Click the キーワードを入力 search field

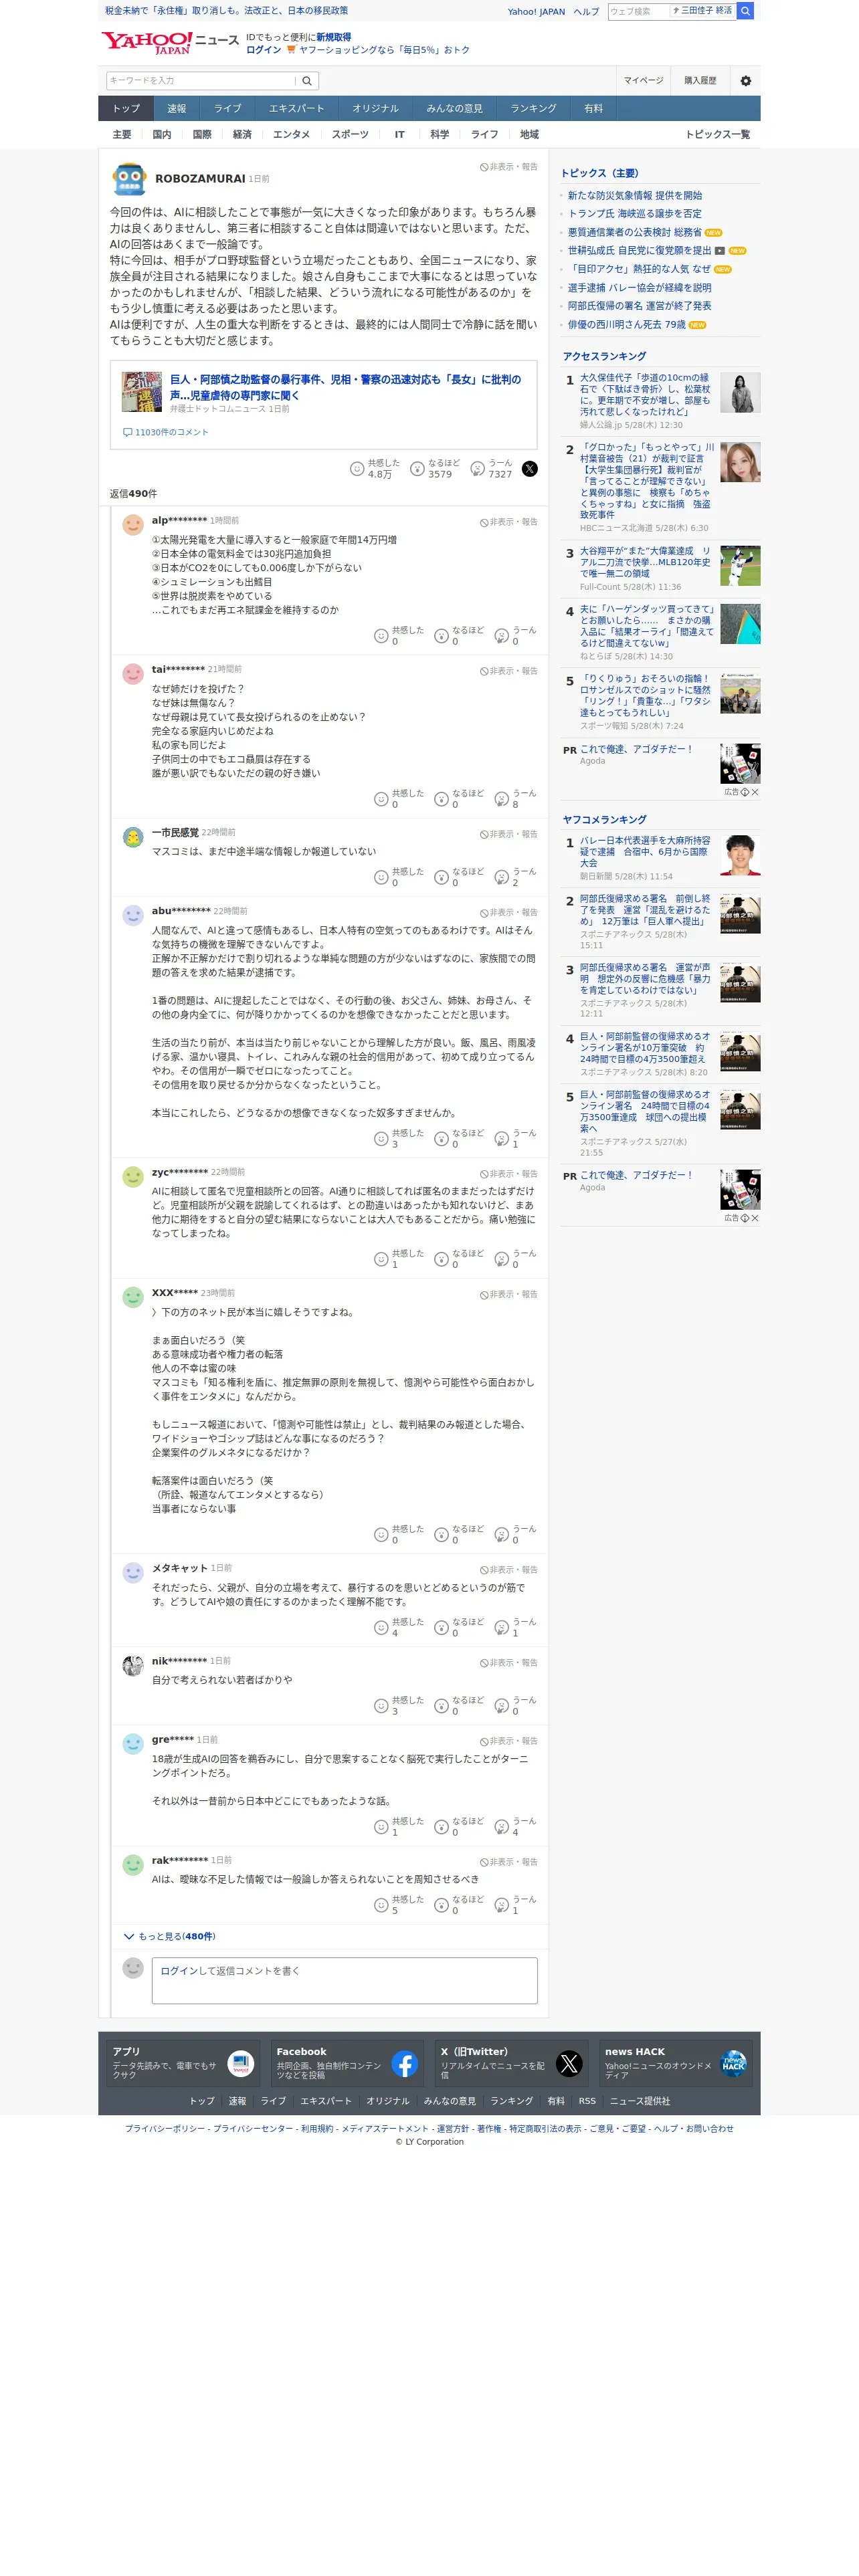201,81
